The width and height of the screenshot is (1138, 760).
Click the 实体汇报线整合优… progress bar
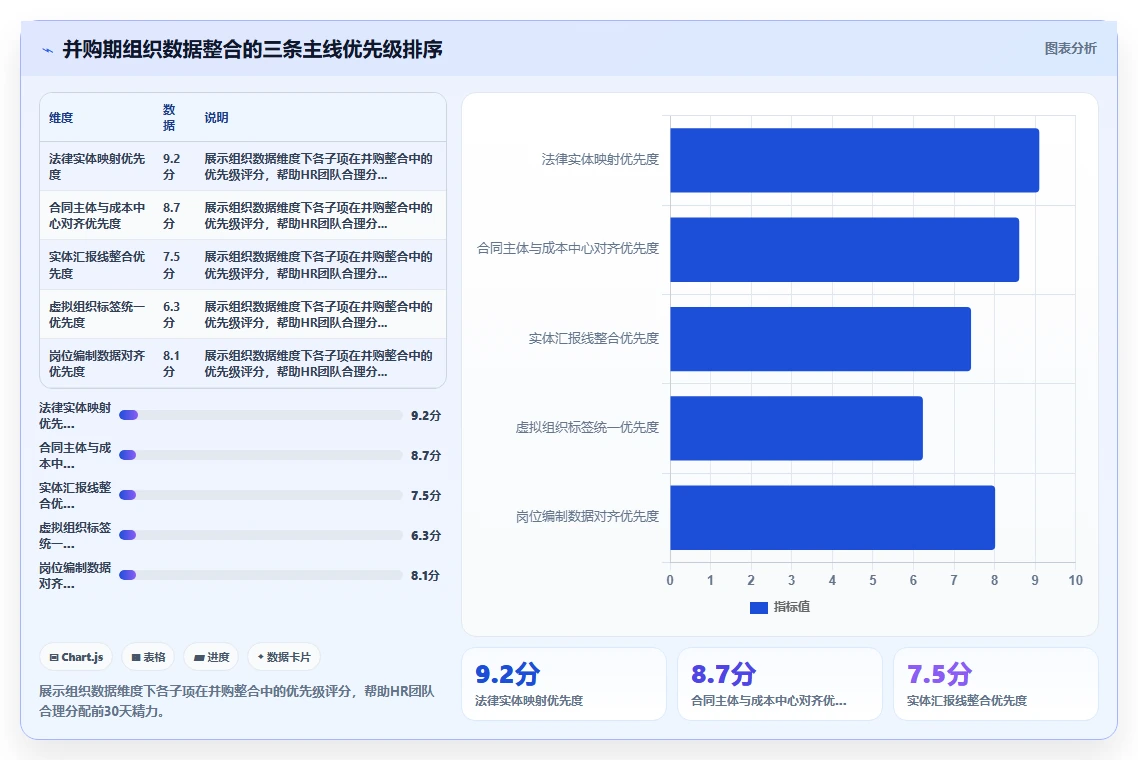point(261,495)
